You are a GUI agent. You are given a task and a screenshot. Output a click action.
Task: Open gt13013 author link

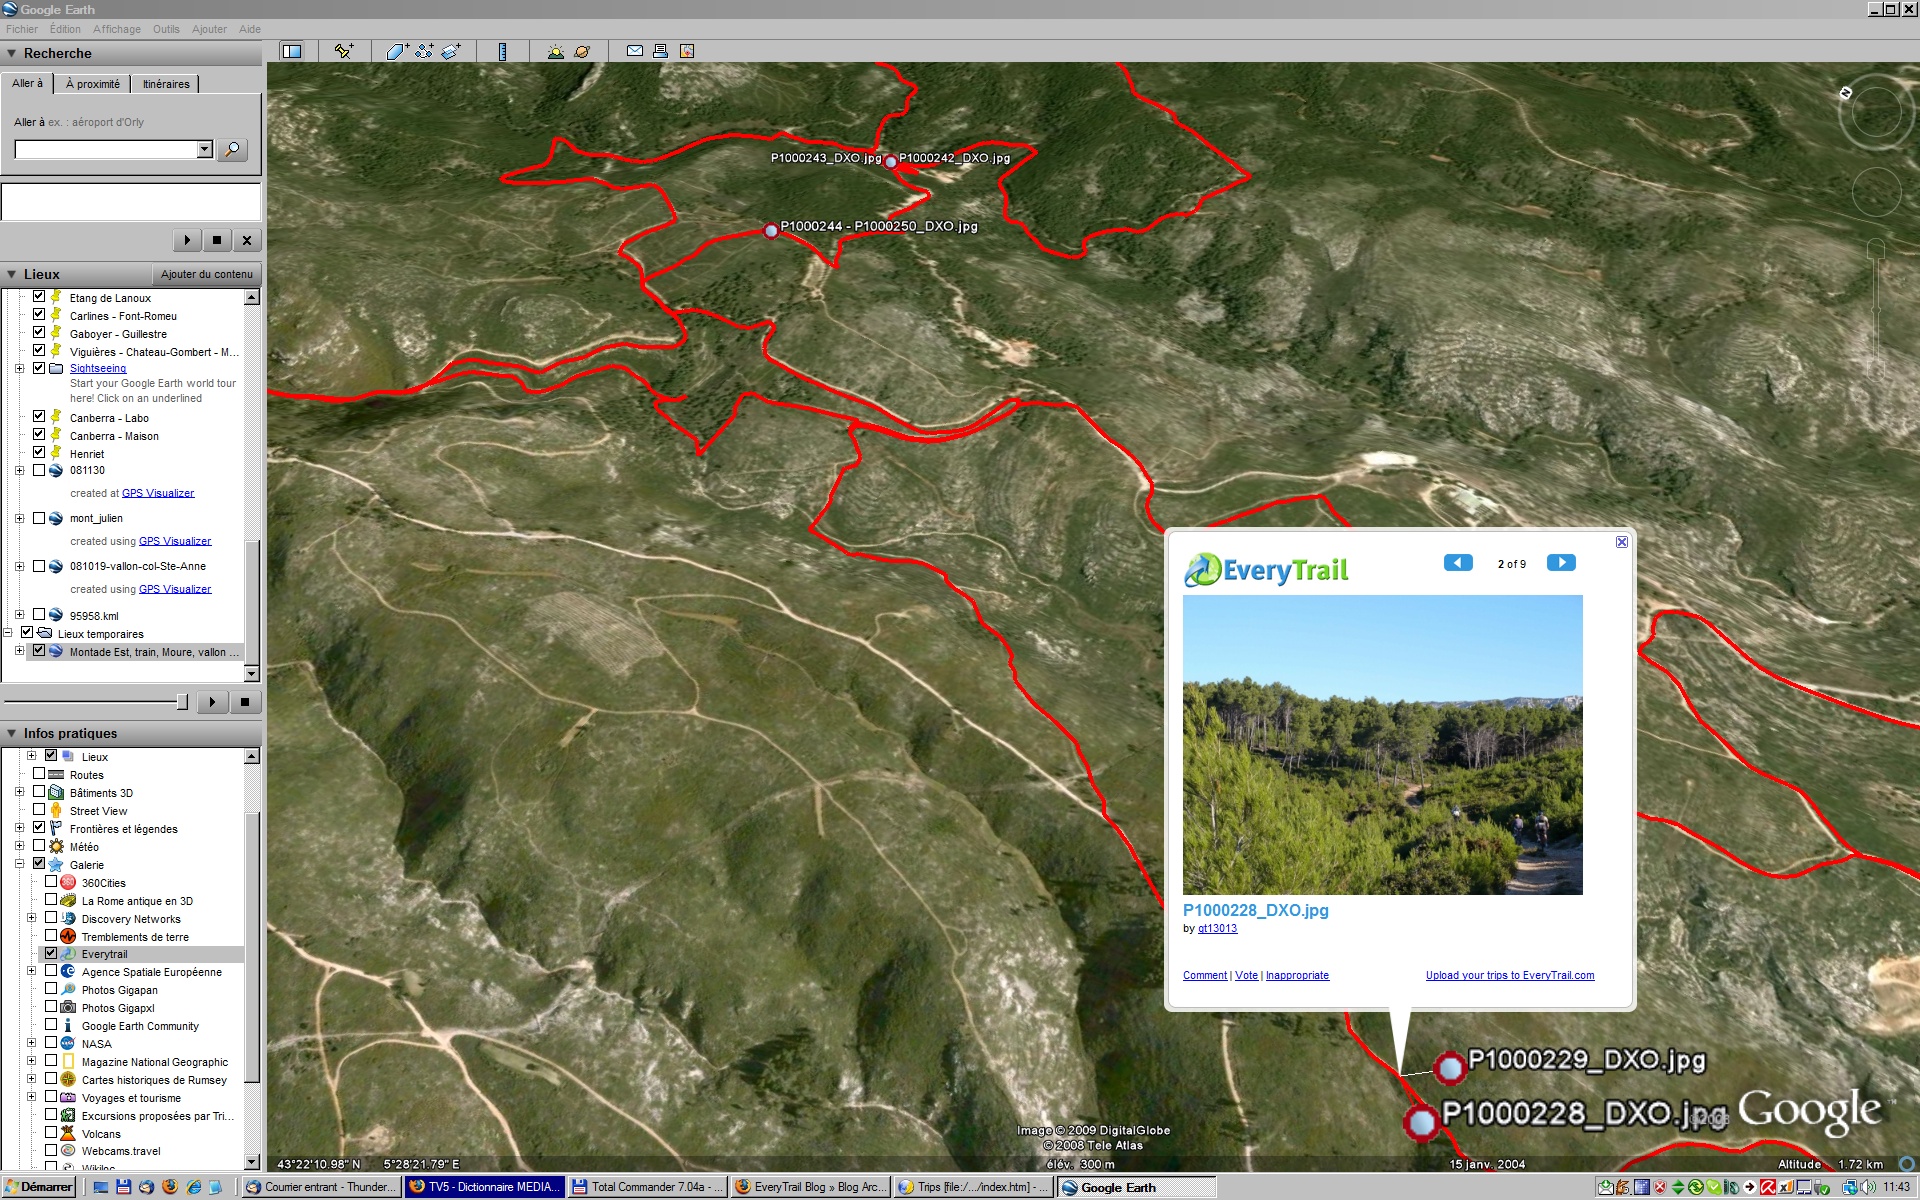coord(1217,928)
